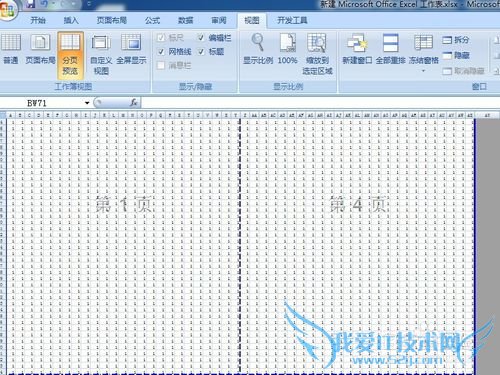Click the Save icon in quick access toolbar
500x375 pixels.
(30, 4)
